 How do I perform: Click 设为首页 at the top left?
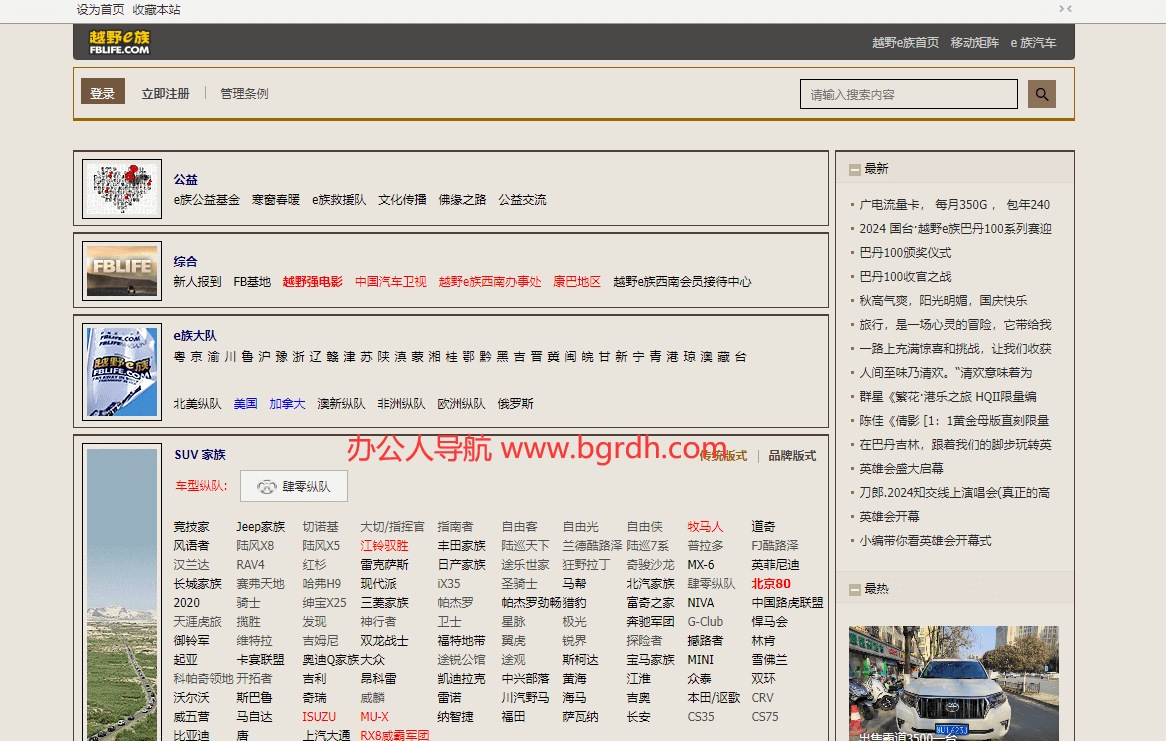coord(100,9)
